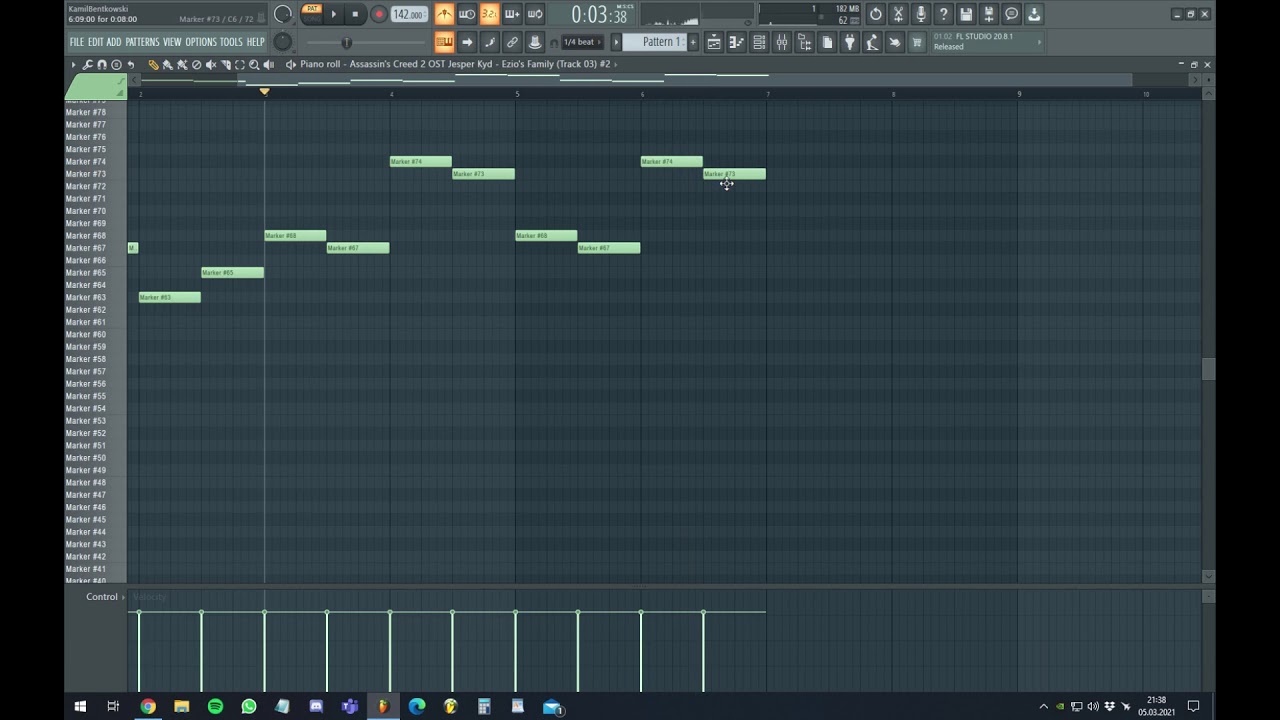The image size is (1280, 720).
Task: Toggle the 3-2-1 countdown before recording
Action: tap(489, 14)
